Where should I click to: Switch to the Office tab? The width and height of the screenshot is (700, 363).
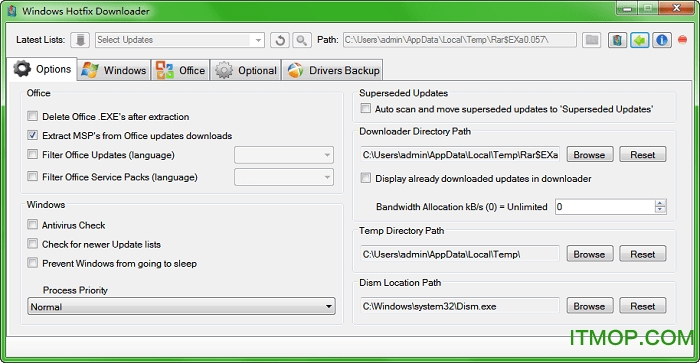point(180,71)
